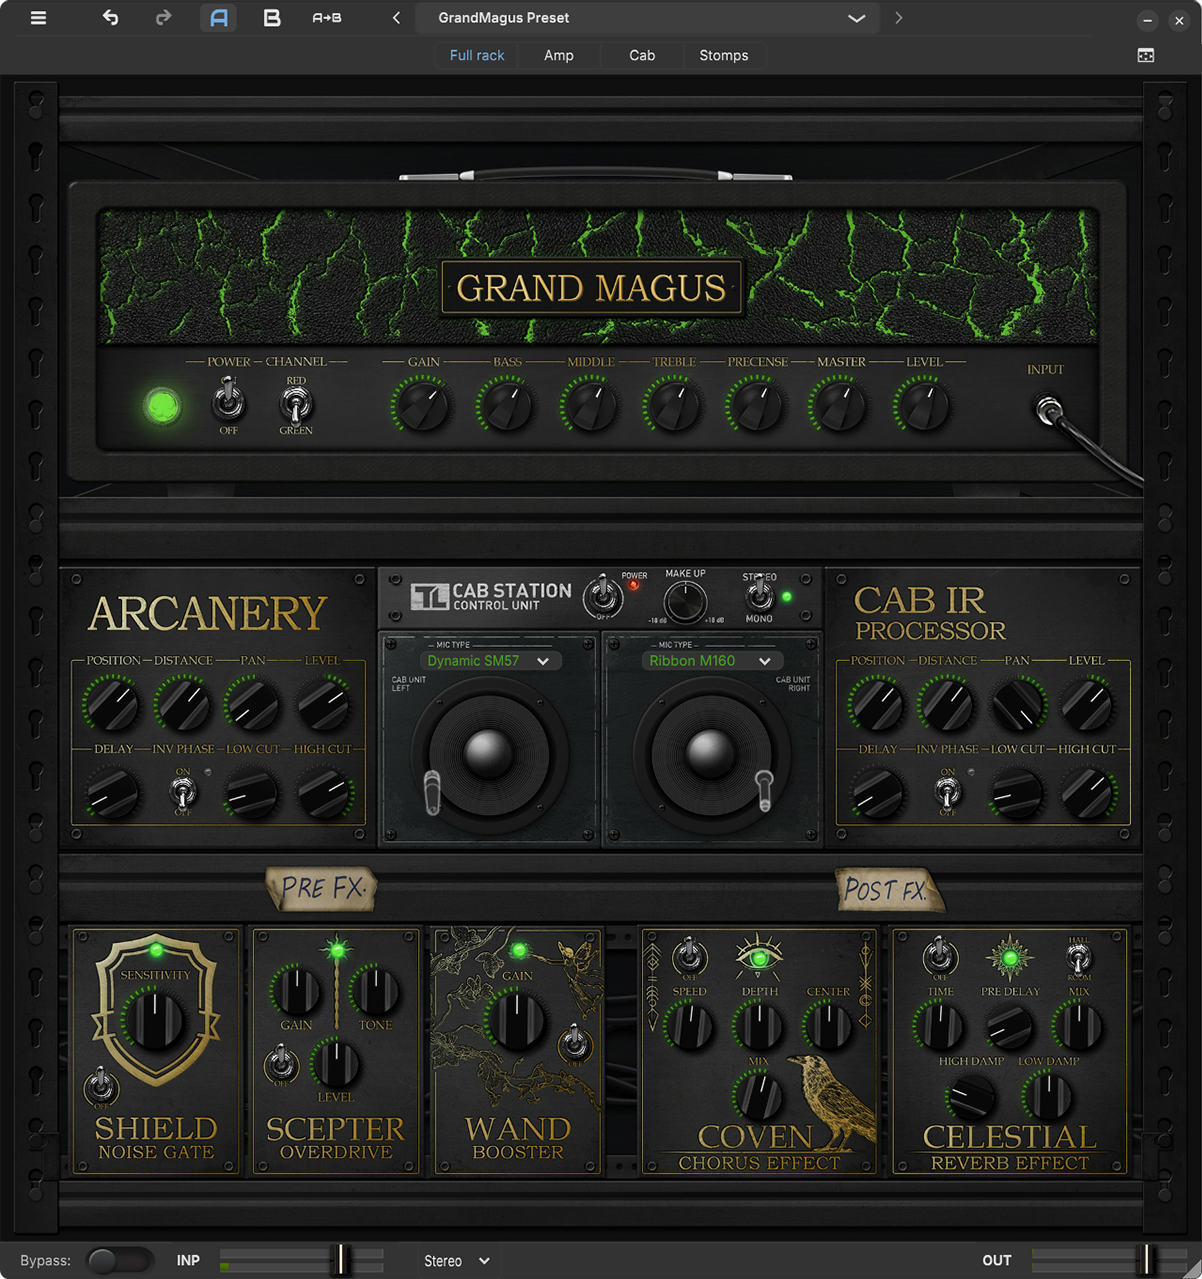Switch to the Stomps tab

(723, 55)
